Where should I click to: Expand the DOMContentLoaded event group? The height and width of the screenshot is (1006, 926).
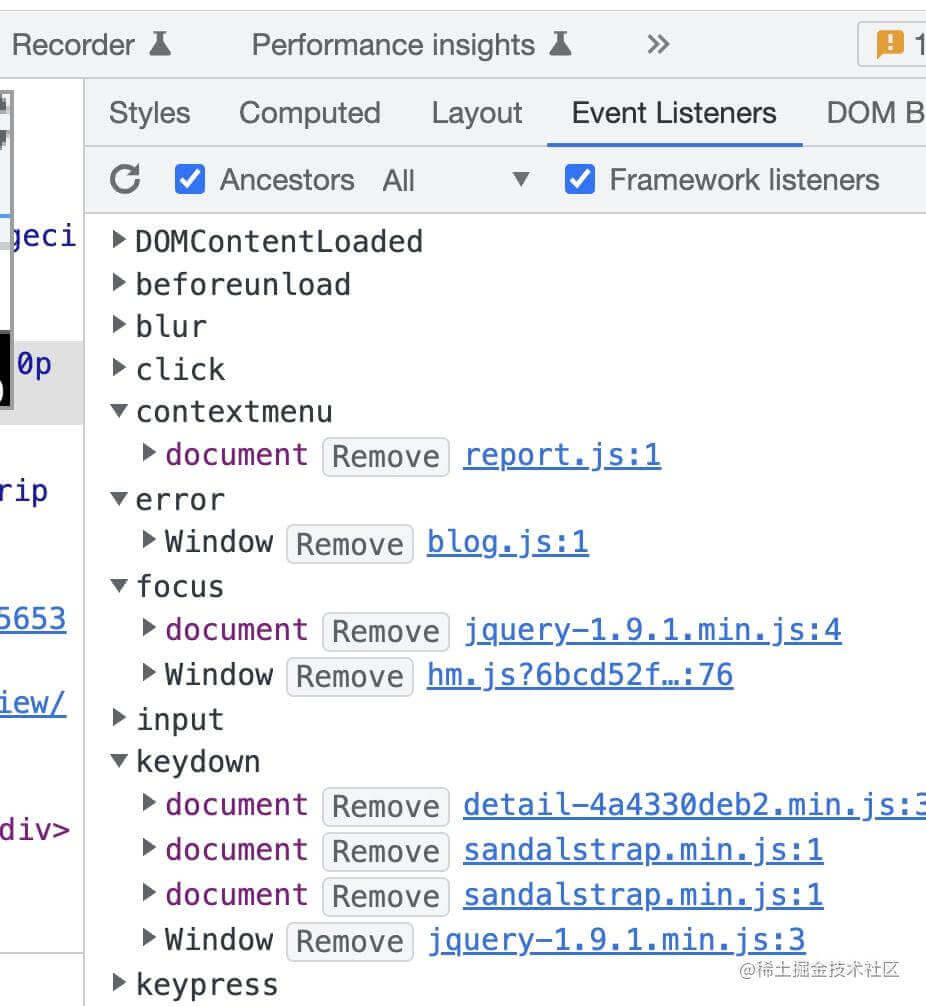[120, 241]
